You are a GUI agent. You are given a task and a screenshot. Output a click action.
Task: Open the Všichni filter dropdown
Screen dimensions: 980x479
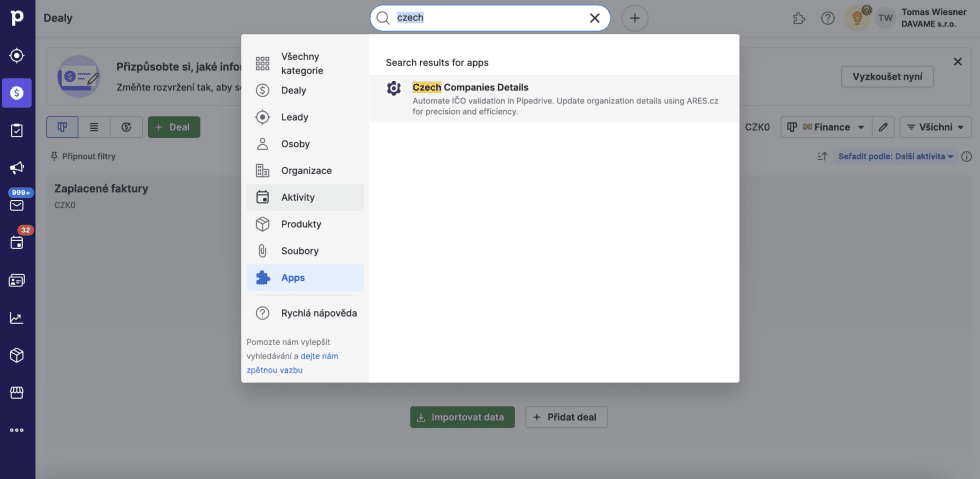point(936,127)
